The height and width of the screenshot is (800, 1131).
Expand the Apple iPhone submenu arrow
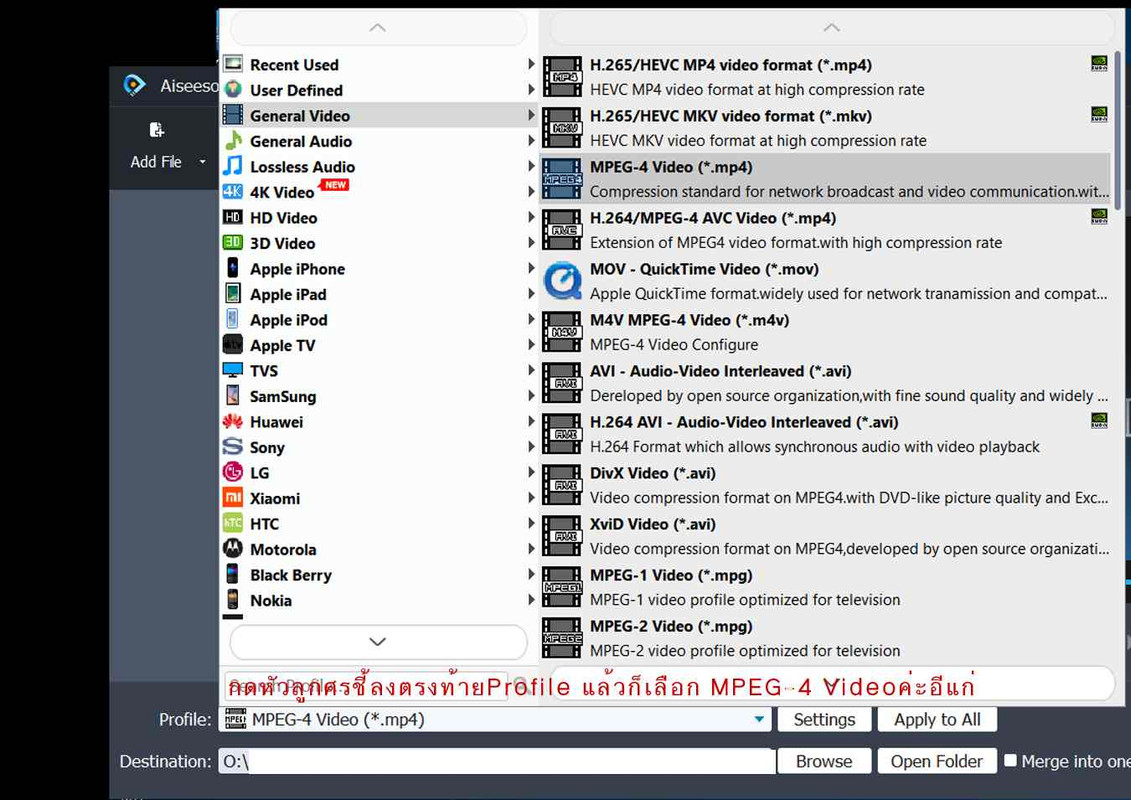[x=531, y=268]
